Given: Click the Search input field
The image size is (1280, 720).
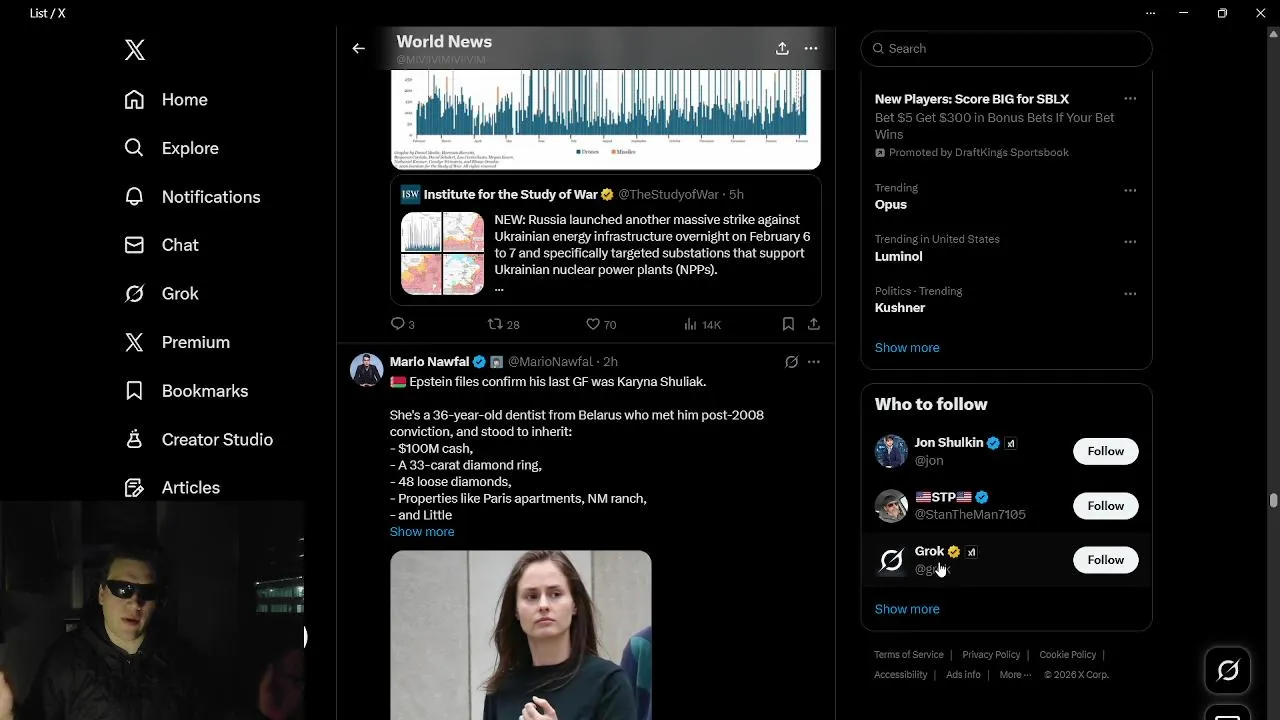Looking at the screenshot, I should tap(1006, 48).
